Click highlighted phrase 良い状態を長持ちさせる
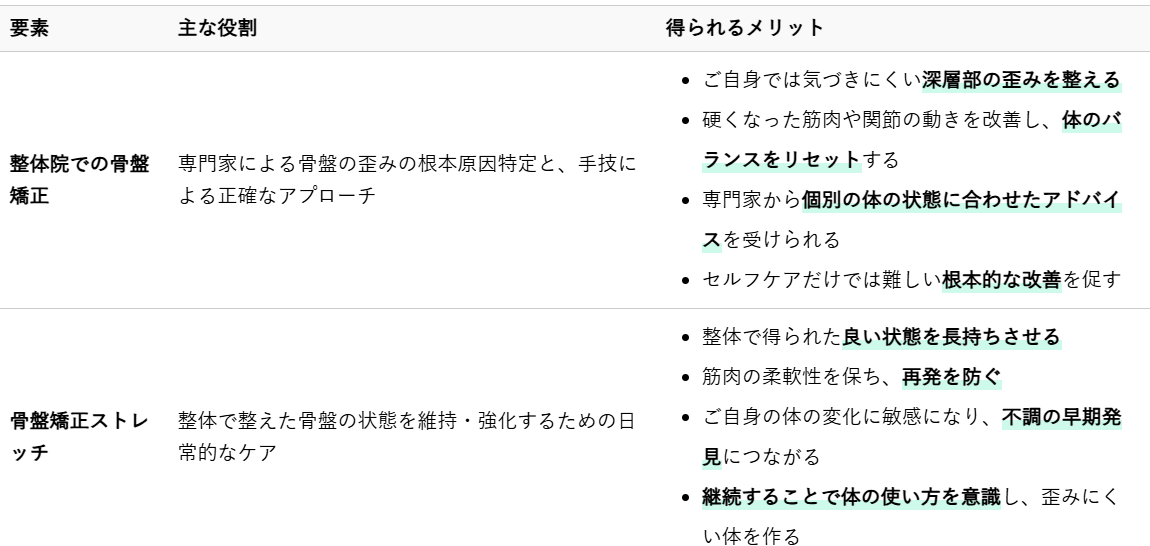 [x=951, y=337]
